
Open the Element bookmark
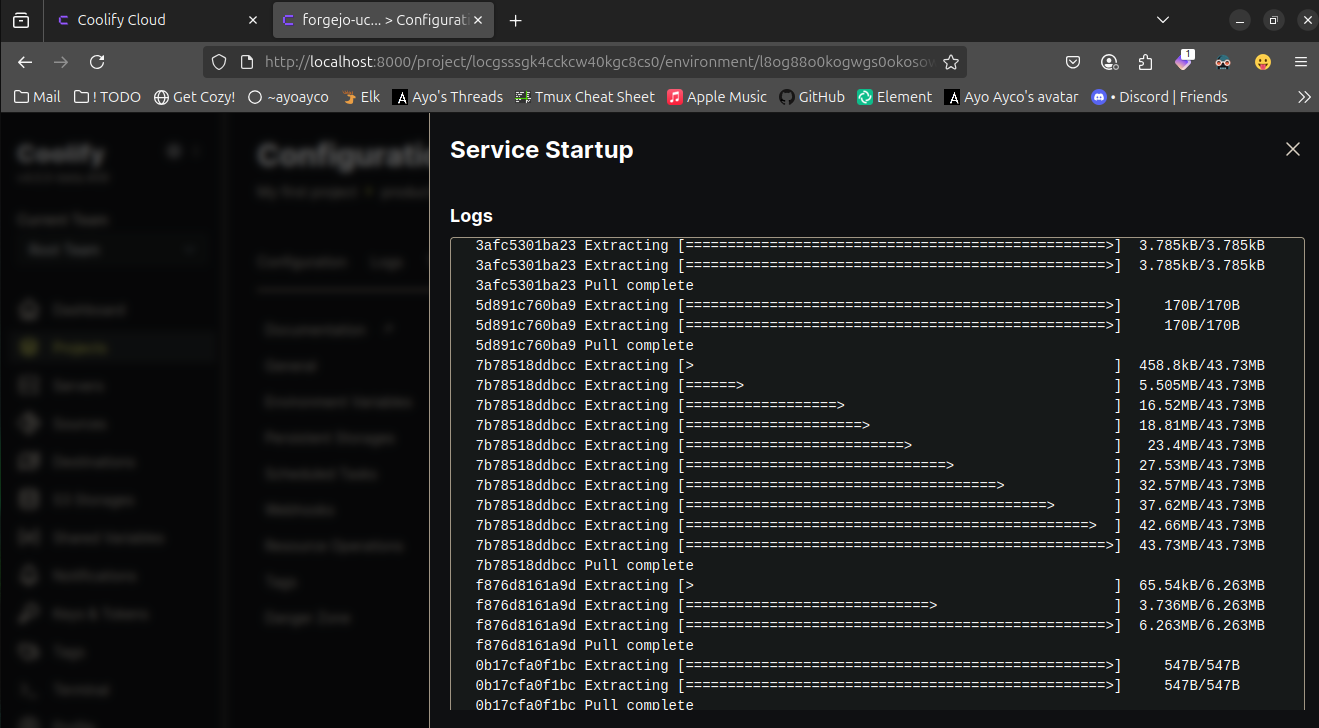894,97
